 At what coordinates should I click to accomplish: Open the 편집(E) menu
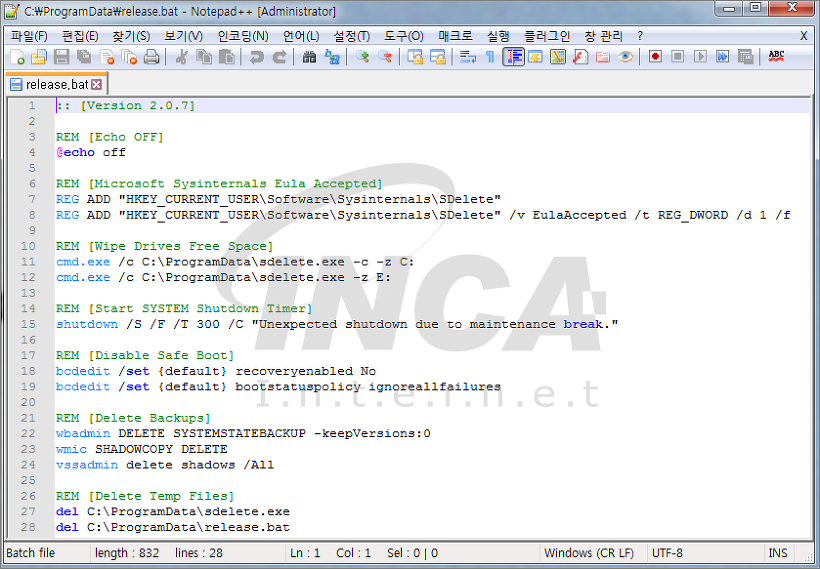(80, 36)
